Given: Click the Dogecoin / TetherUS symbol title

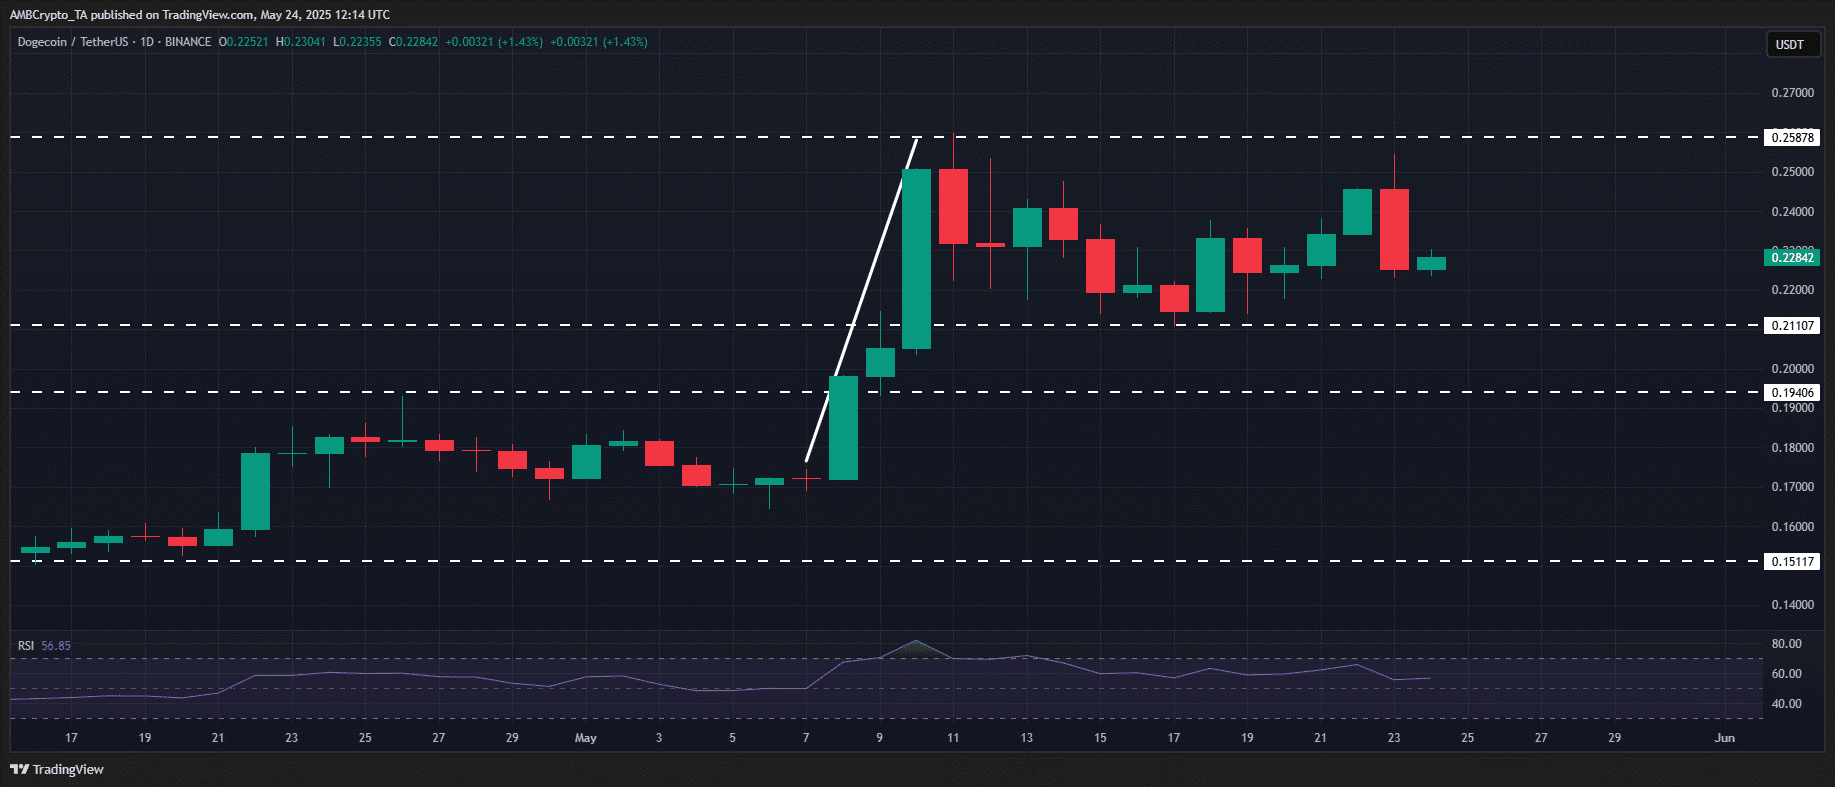Looking at the screenshot, I should point(73,42).
